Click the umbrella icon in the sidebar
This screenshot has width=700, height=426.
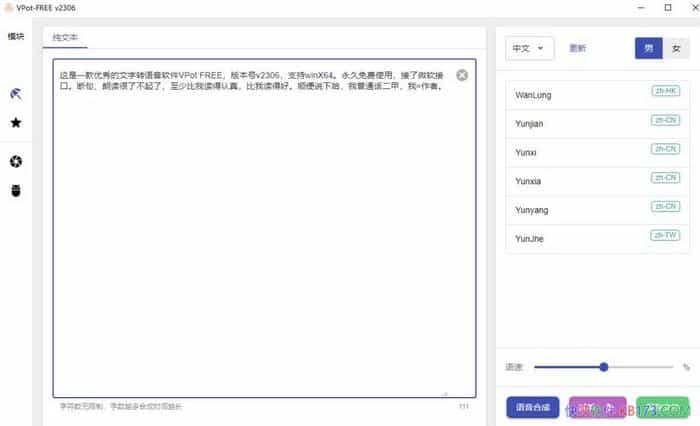coord(16,94)
